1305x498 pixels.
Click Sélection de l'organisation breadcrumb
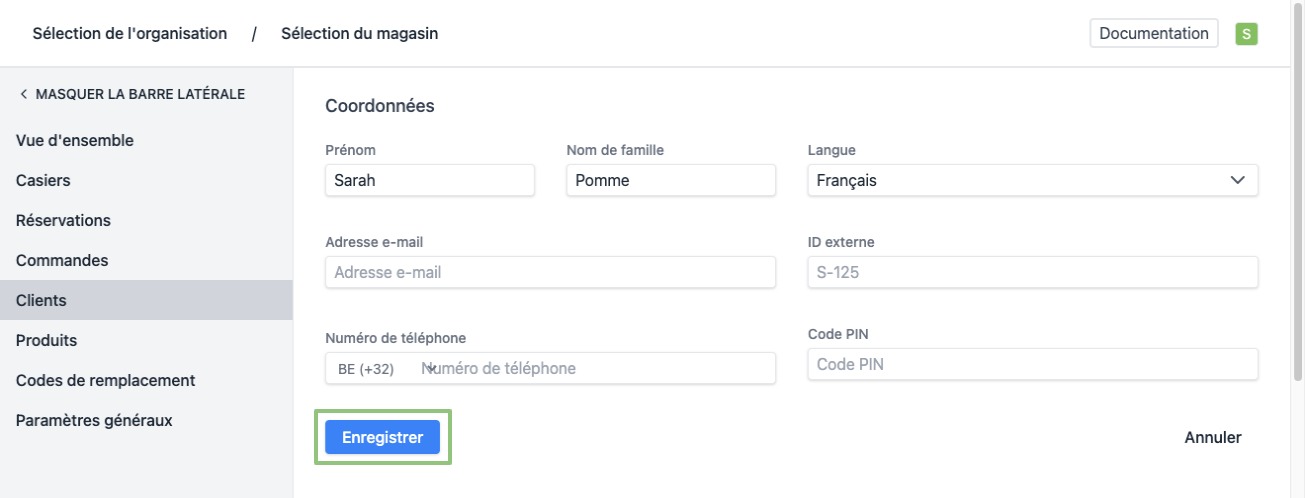pyautogui.click(x=130, y=34)
